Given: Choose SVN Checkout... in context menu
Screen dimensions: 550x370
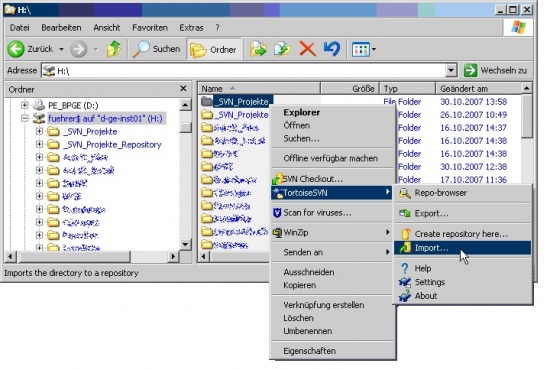Looking at the screenshot, I should tap(333, 179).
